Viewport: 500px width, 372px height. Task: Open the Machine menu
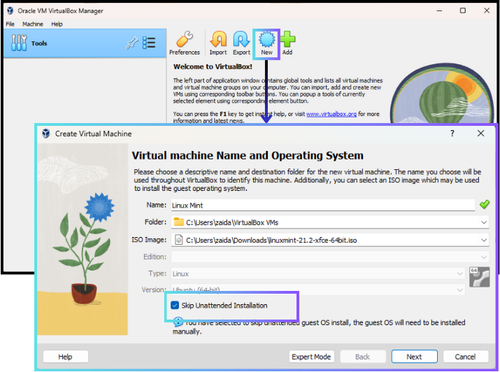tap(33, 24)
